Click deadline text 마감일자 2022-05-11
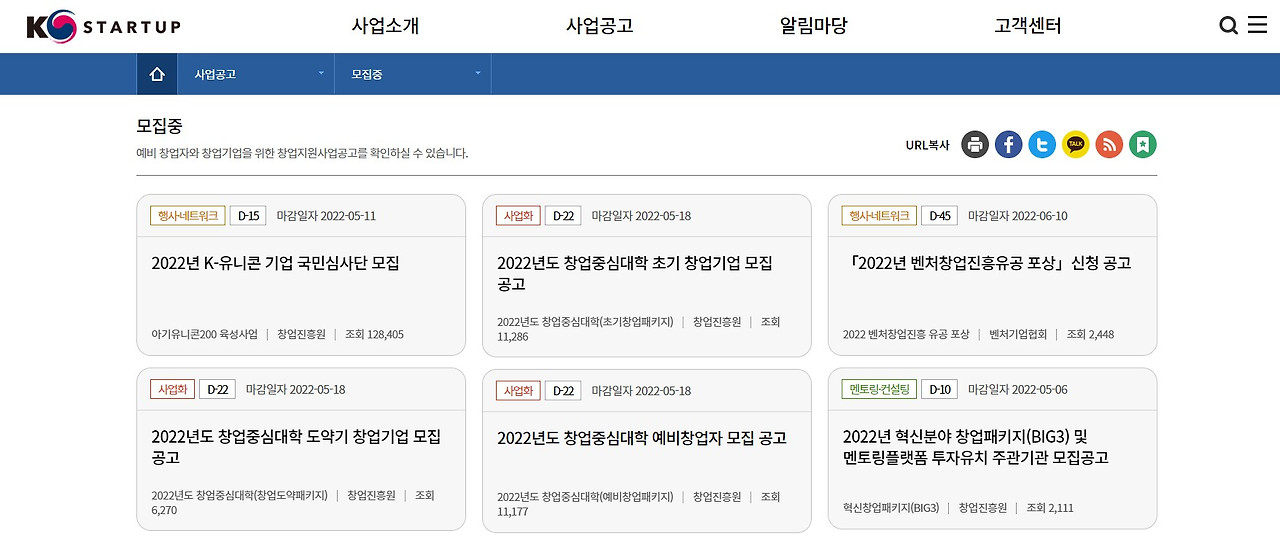This screenshot has height=544, width=1280. (326, 216)
